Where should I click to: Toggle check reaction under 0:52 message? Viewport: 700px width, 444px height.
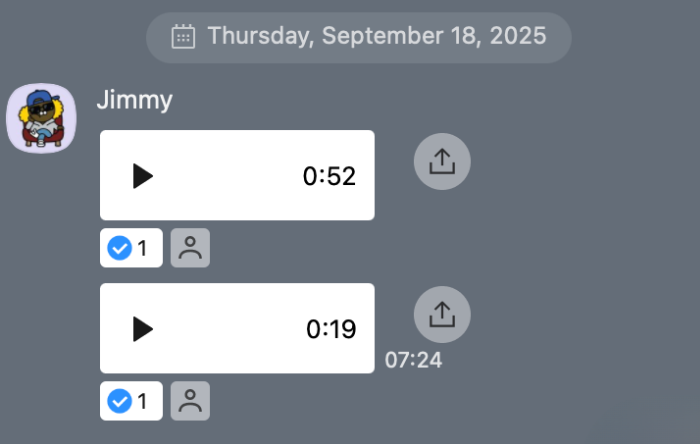coord(131,248)
